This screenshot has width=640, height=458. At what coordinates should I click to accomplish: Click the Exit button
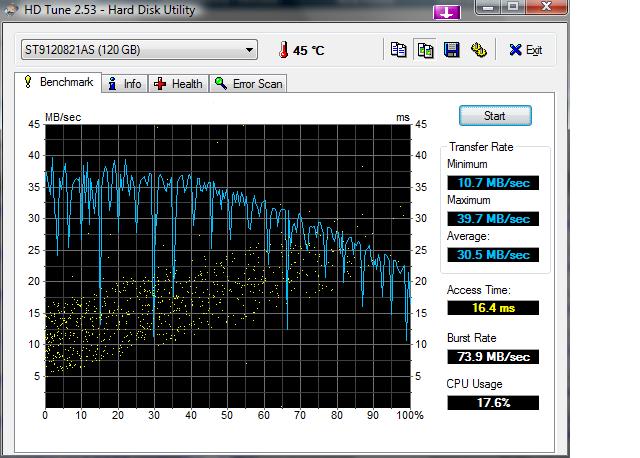525,50
